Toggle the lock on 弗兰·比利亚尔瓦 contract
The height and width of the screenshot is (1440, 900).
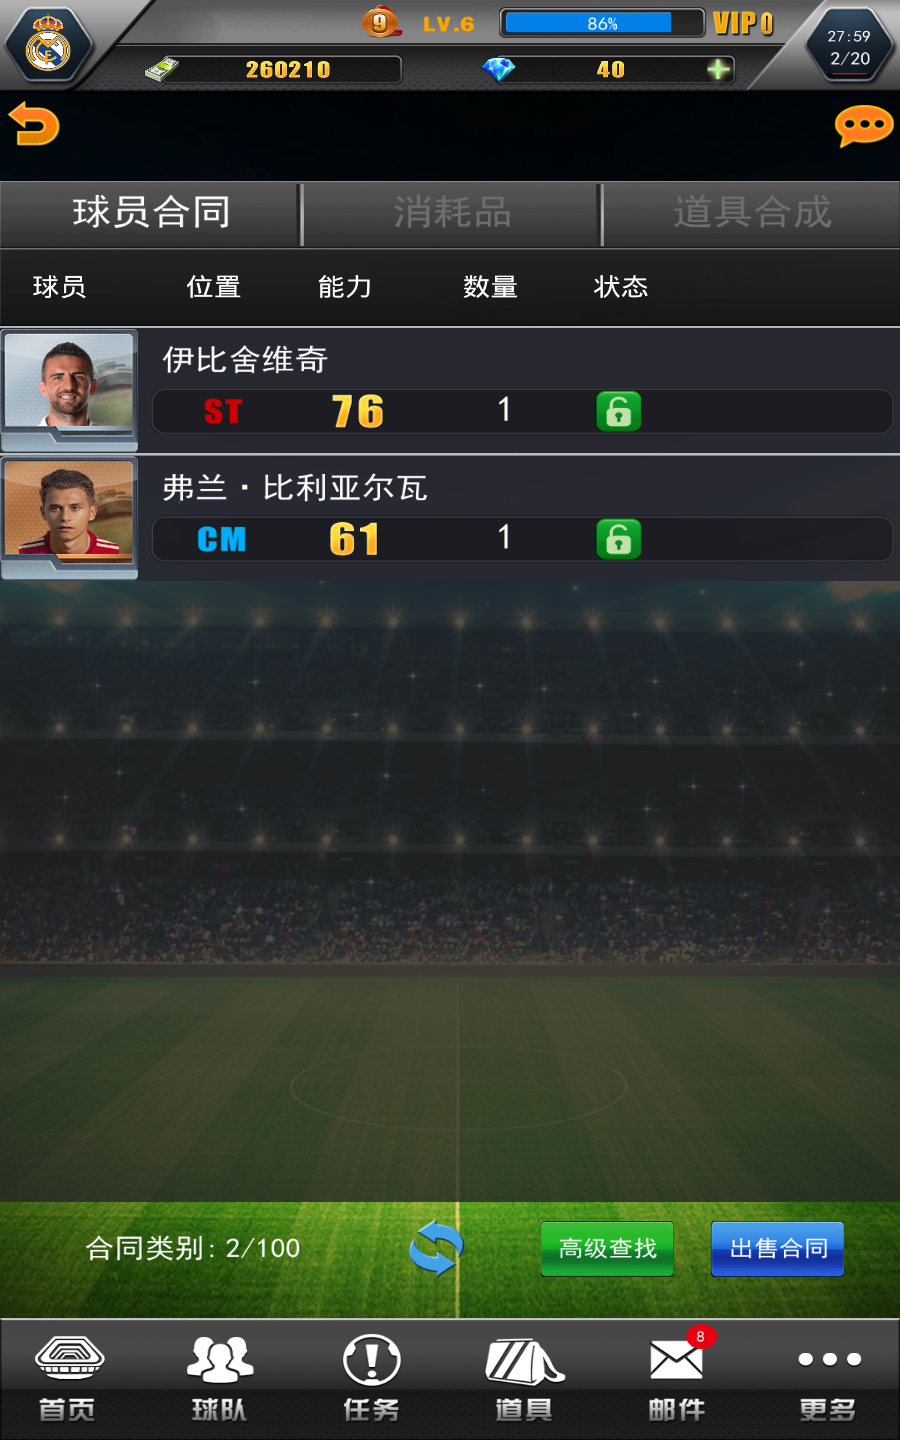[618, 539]
